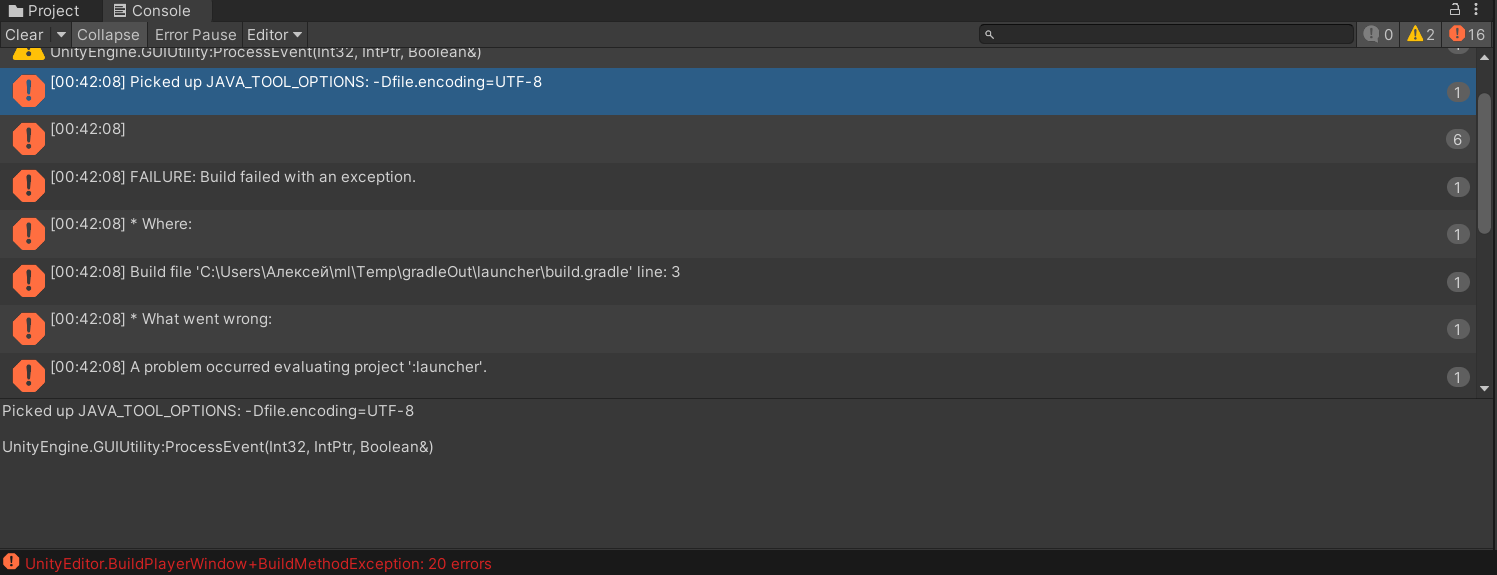Toggle error messages filter showing 16
The height and width of the screenshot is (575, 1497).
[x=1467, y=34]
